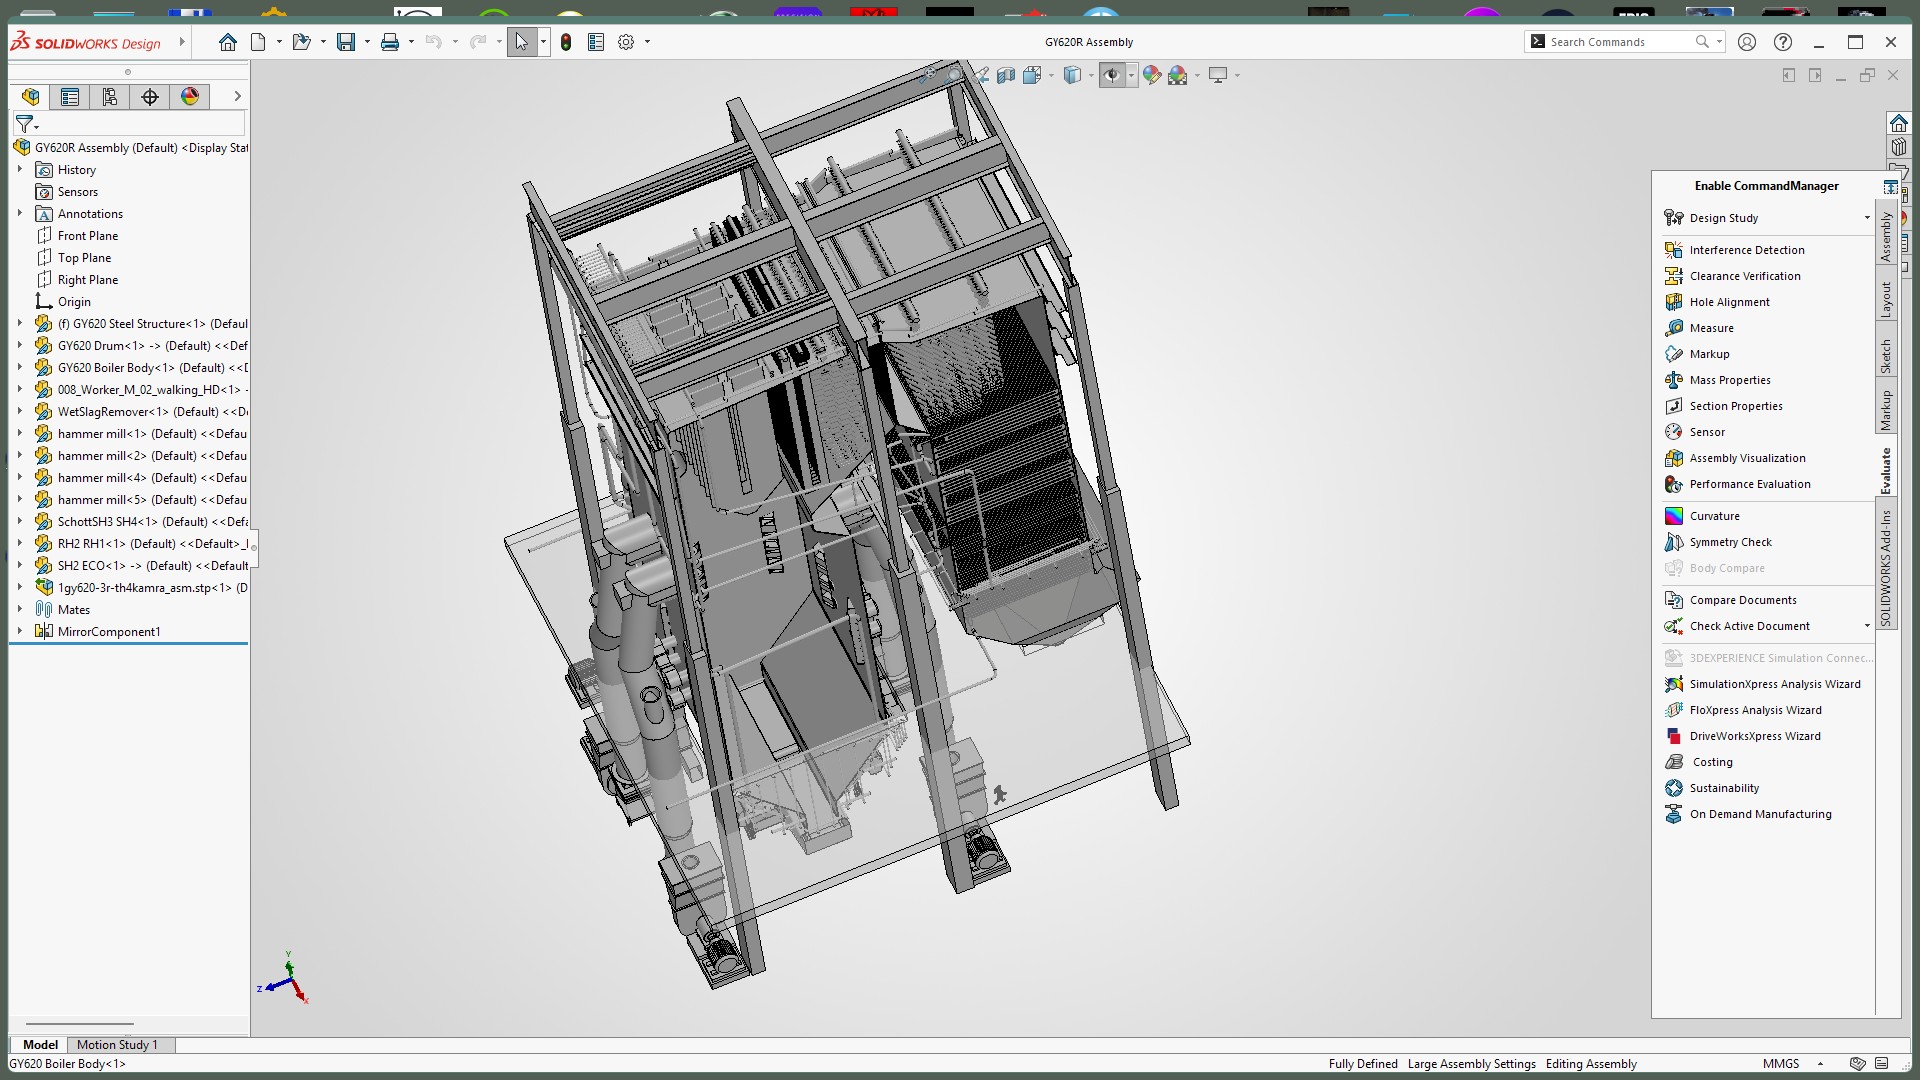Image resolution: width=1920 pixels, height=1080 pixels.
Task: Print the document with the Print icon
Action: pyautogui.click(x=390, y=42)
